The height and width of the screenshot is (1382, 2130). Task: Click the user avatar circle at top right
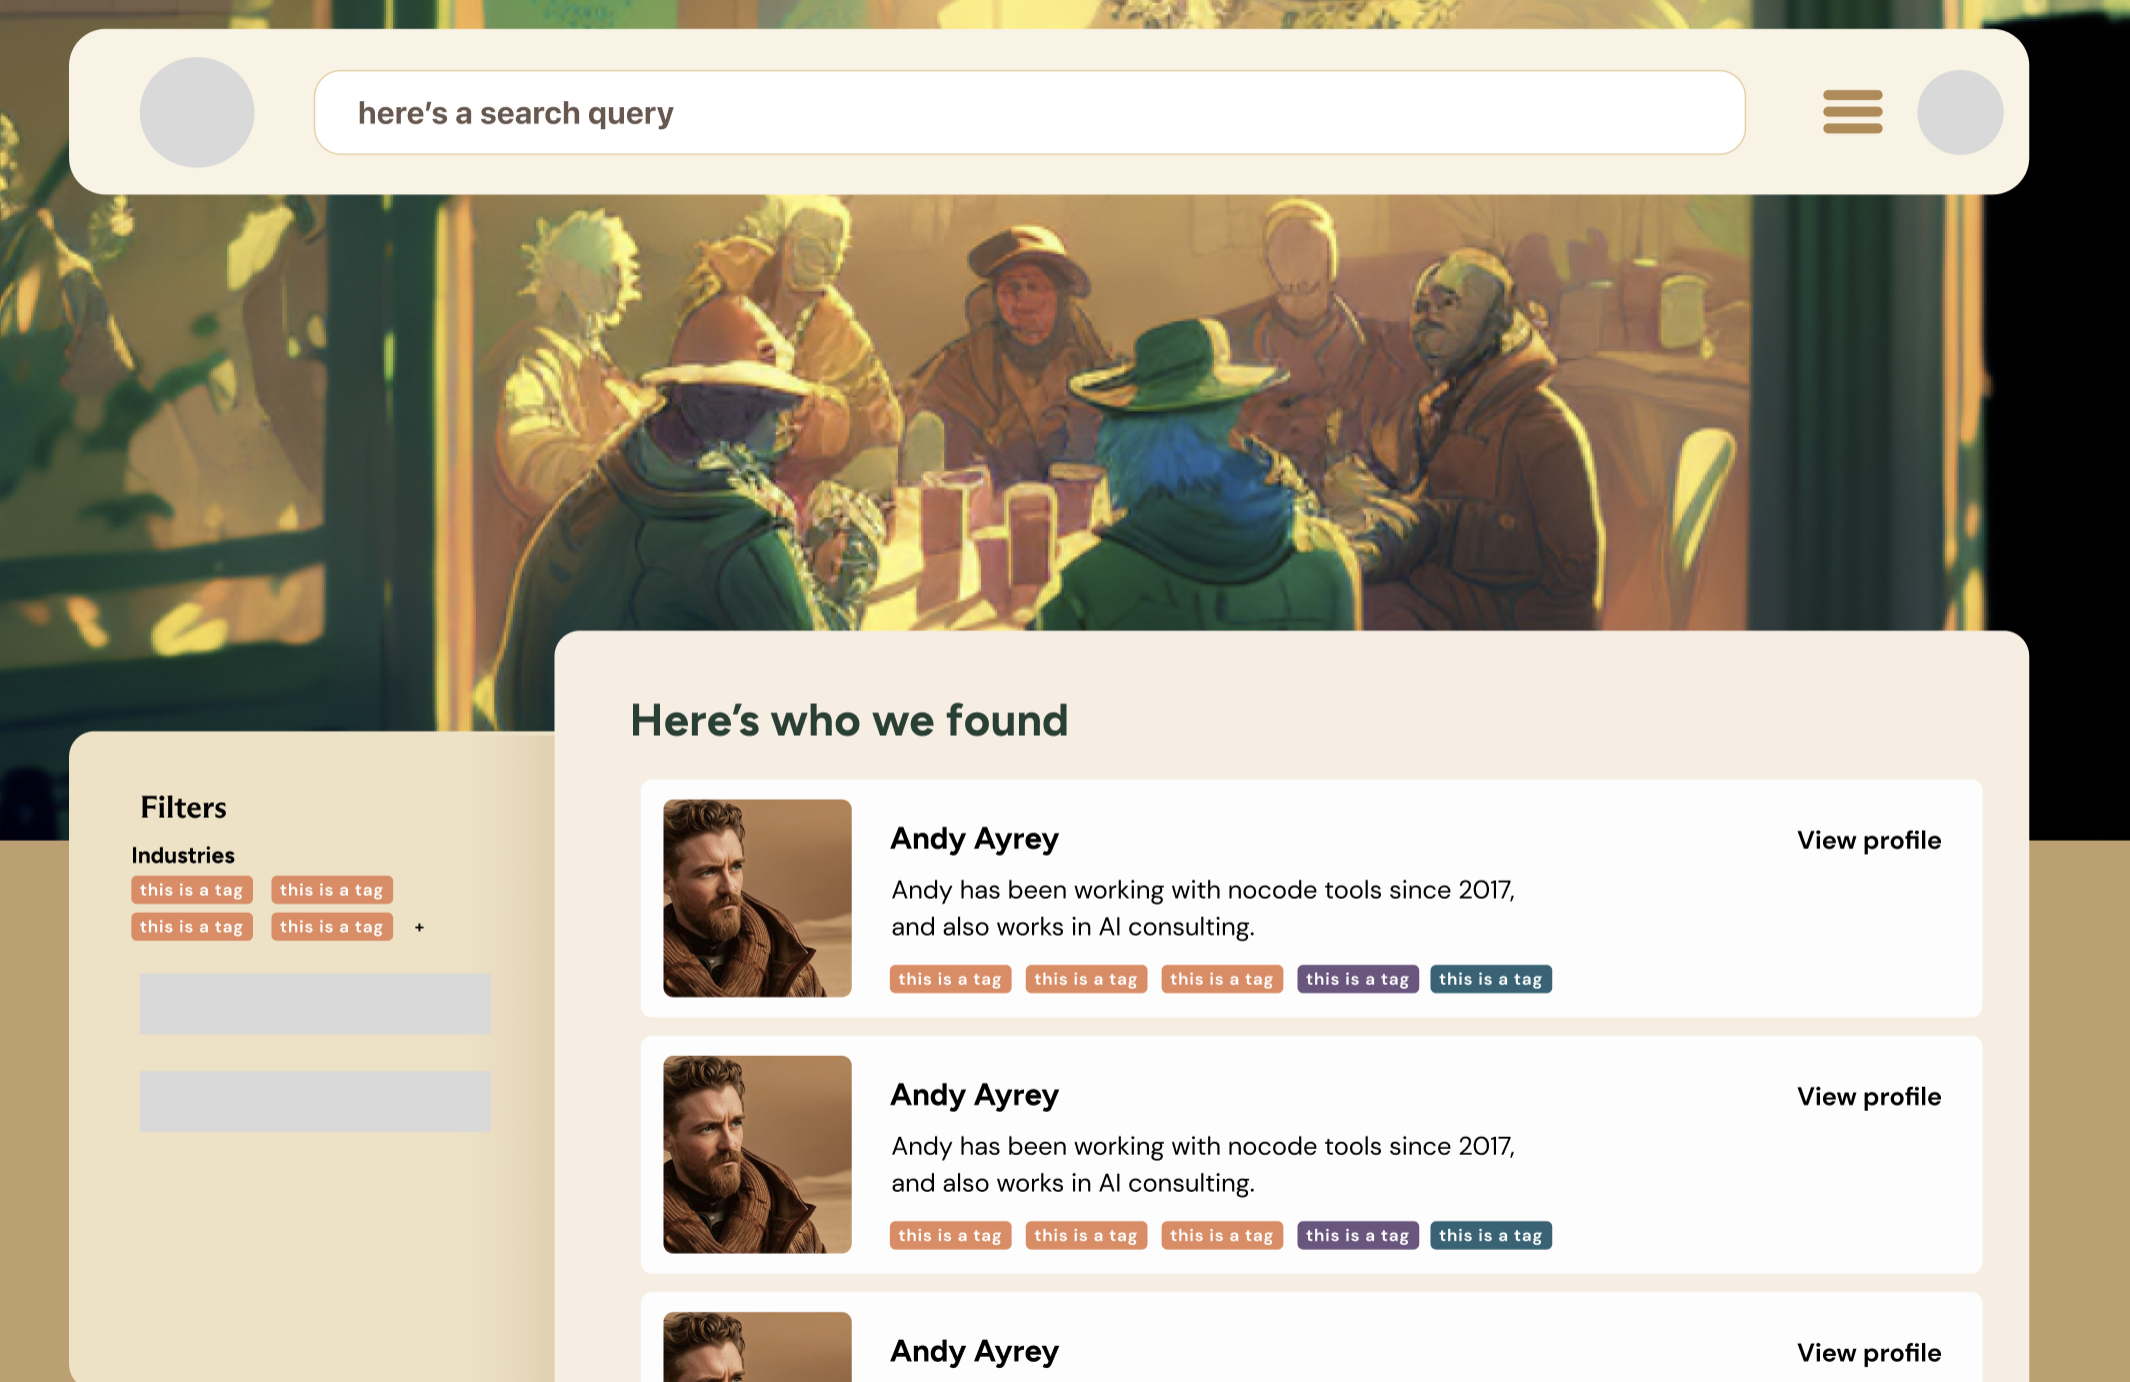[1959, 112]
